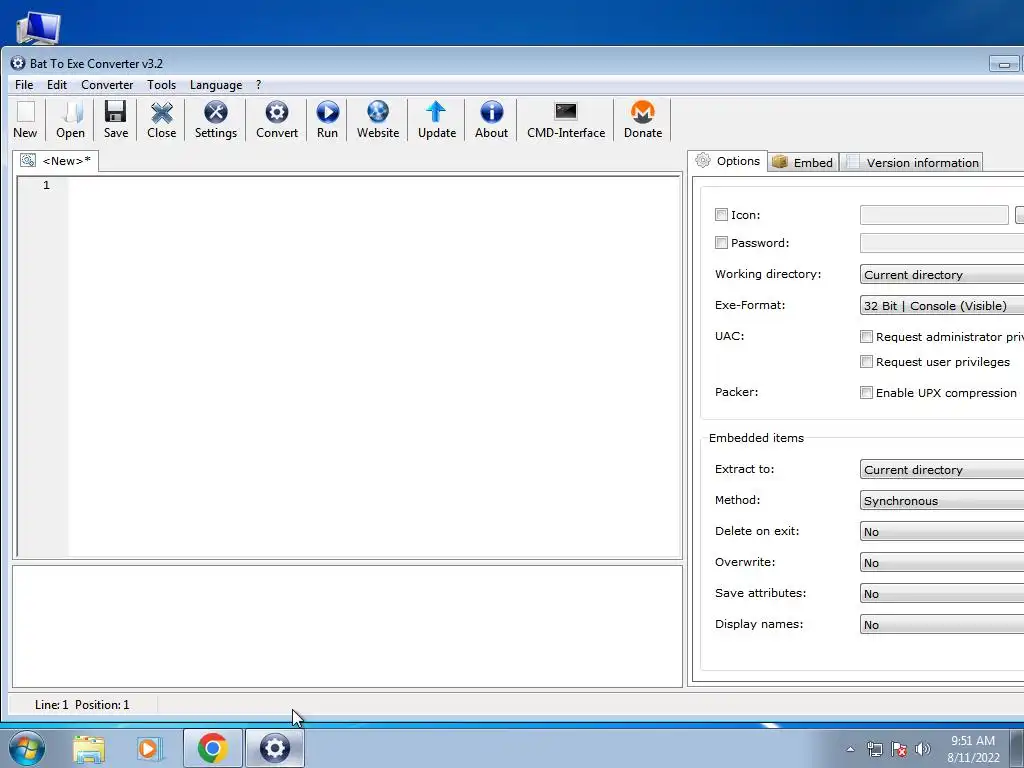Enable UPX compression checkbox
Screen dimensions: 1024x768
click(866, 392)
